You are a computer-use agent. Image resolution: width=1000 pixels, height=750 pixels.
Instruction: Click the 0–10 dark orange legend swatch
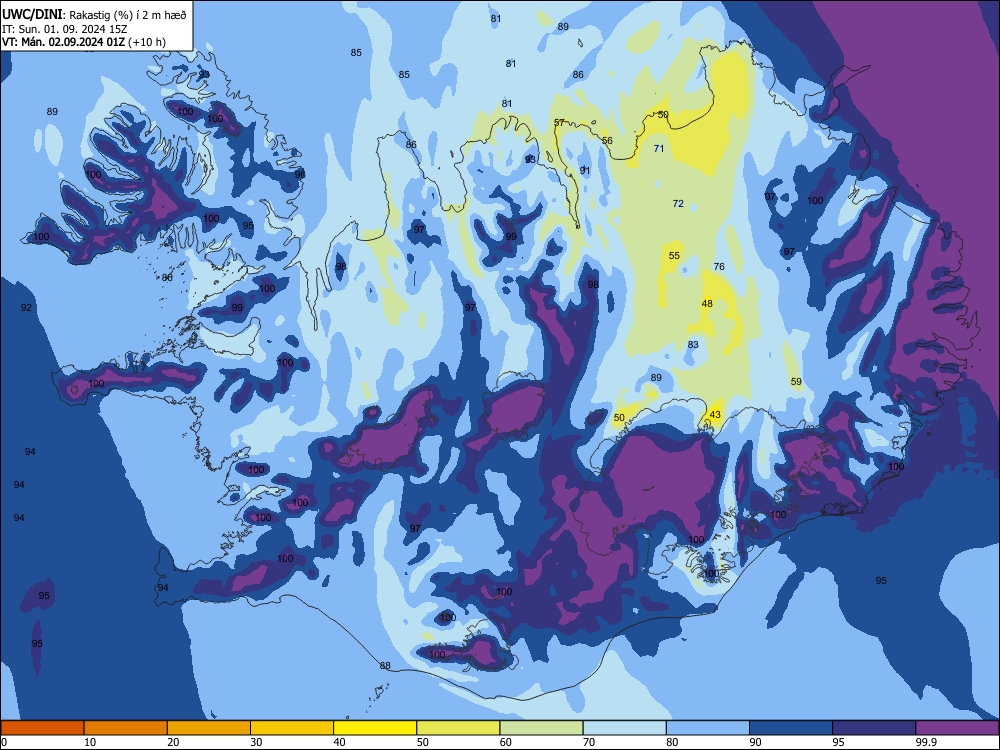42,728
